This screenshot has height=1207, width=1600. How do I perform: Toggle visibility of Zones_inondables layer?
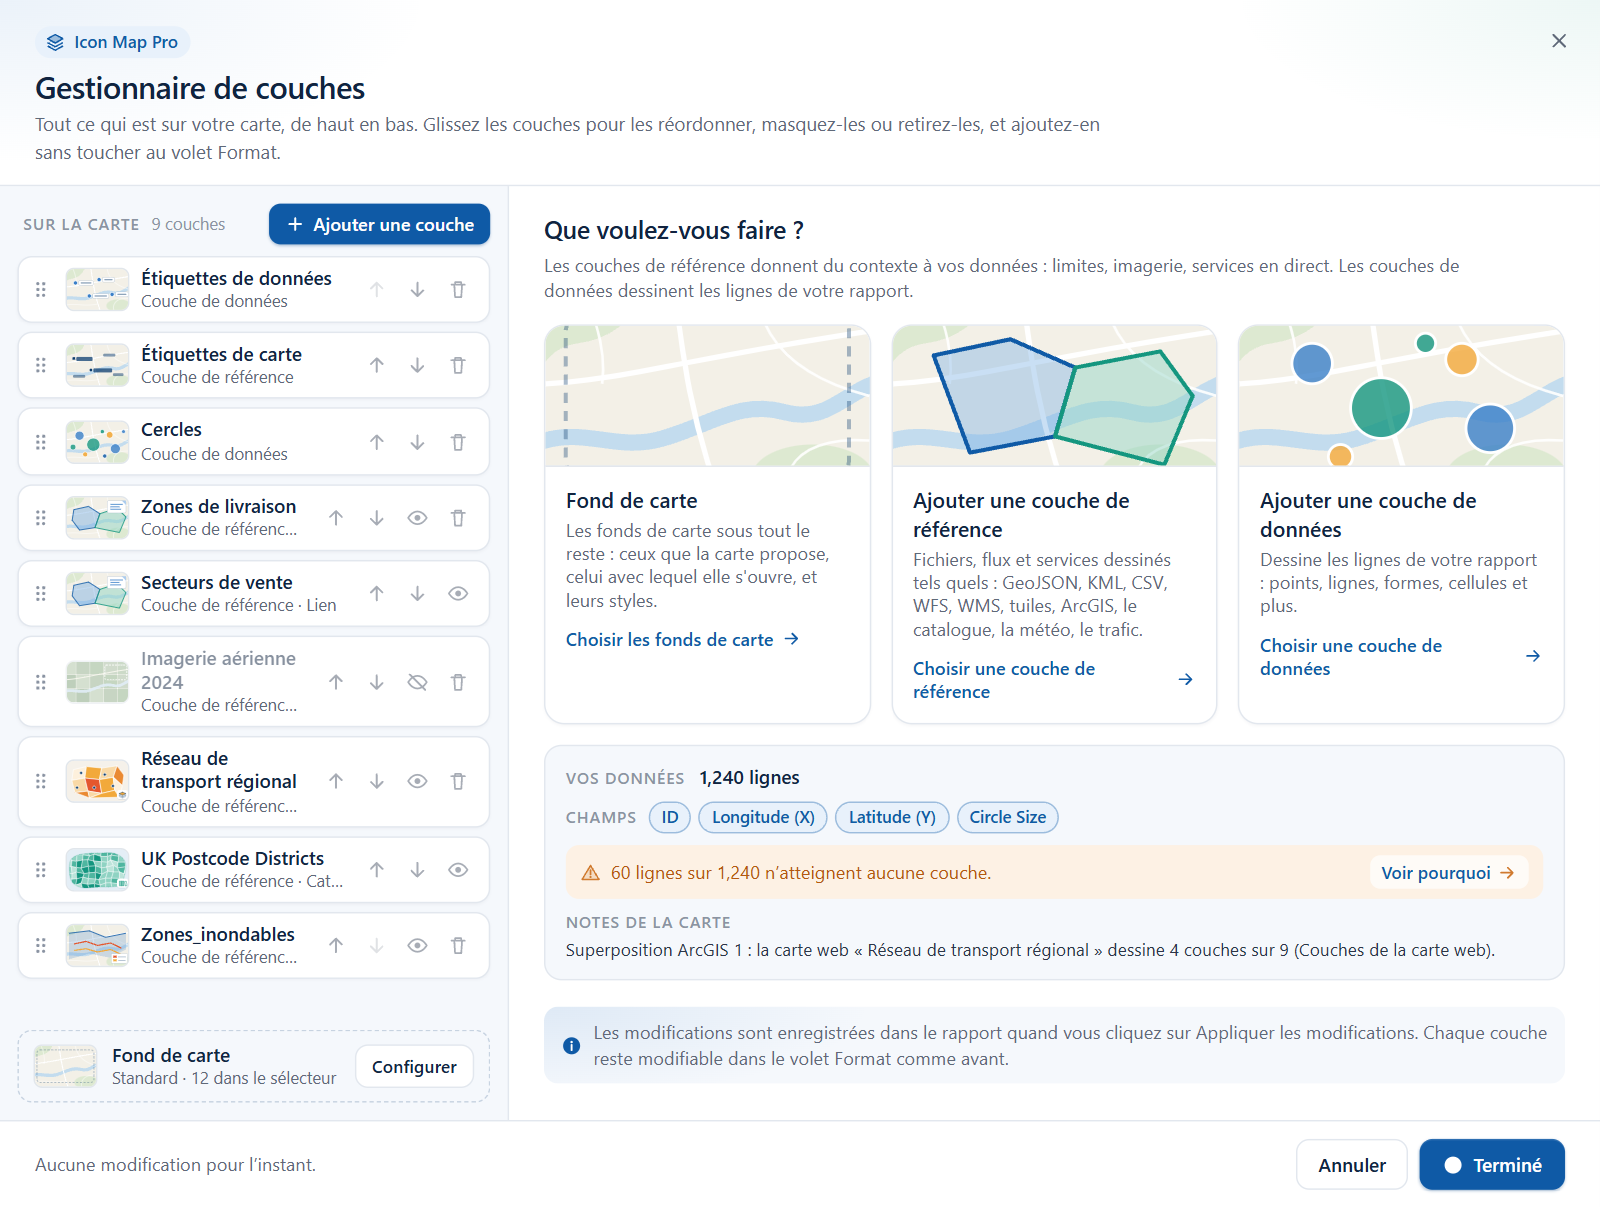[x=417, y=946]
